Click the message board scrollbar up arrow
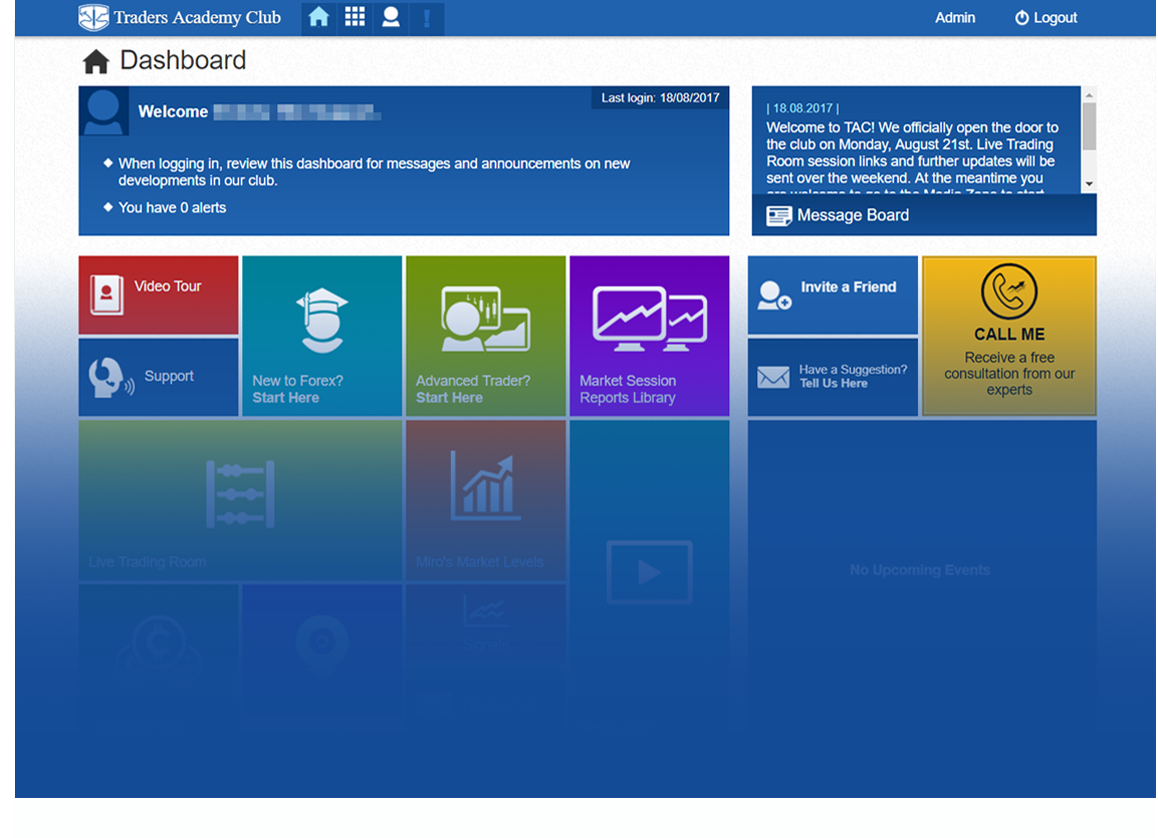Viewport: 1158px width, 838px height. 1089,95
